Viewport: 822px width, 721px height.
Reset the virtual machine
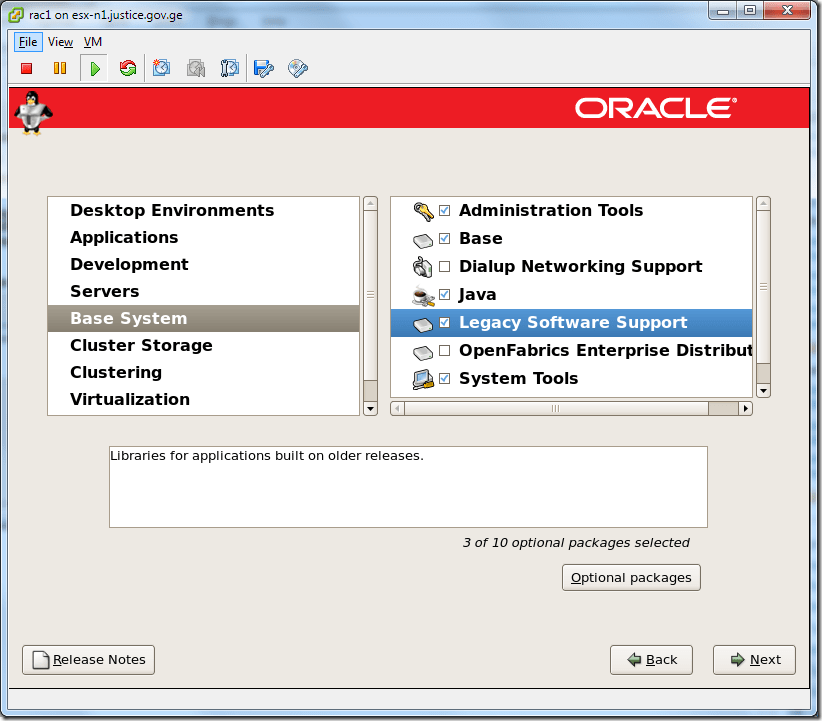coord(128,68)
